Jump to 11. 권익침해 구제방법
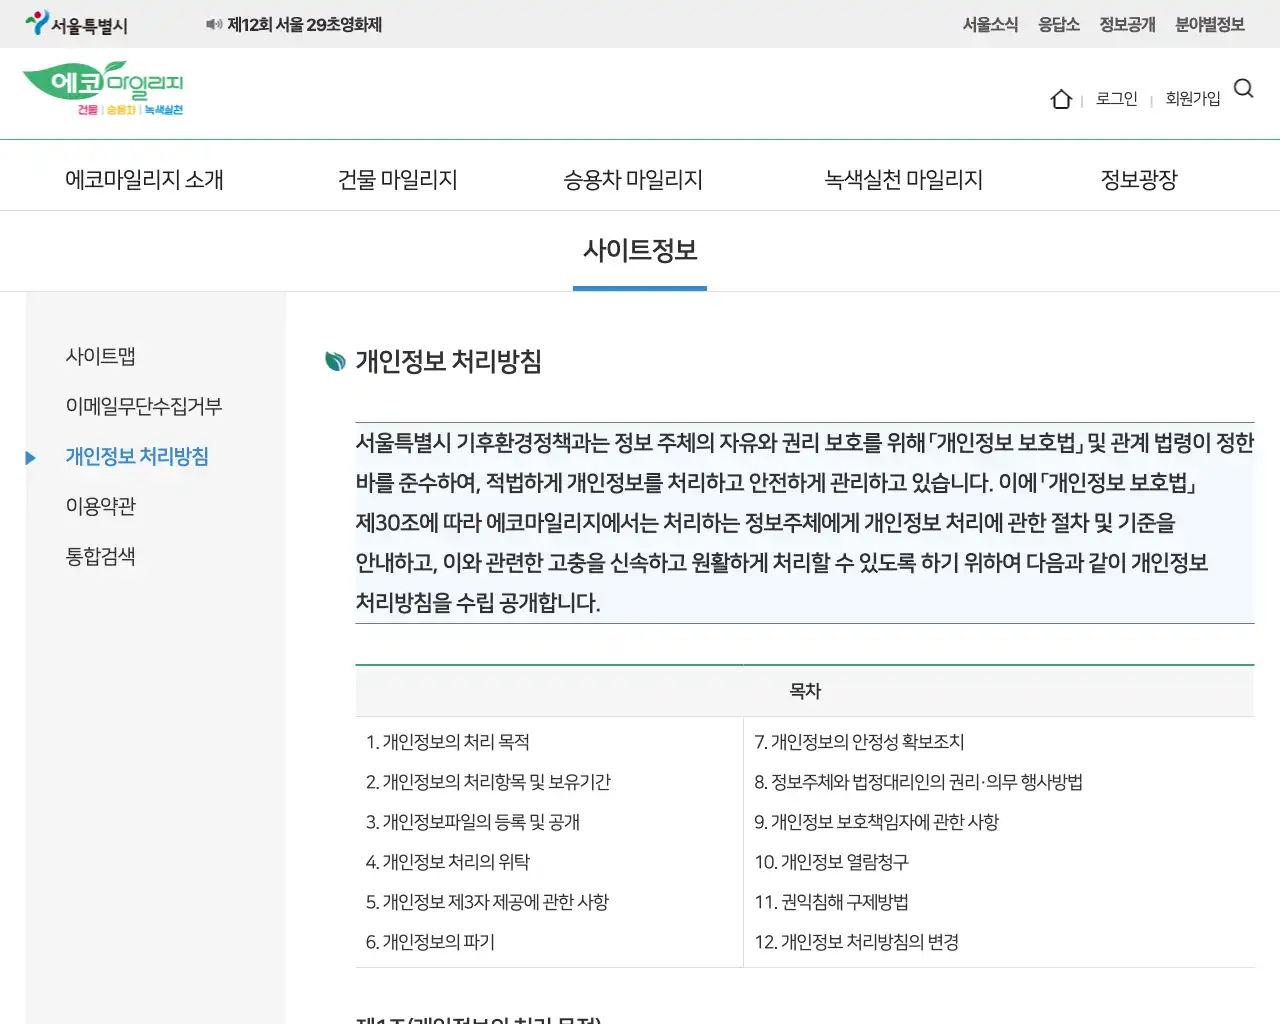Screen dimensions: 1280x1024 pos(832,902)
